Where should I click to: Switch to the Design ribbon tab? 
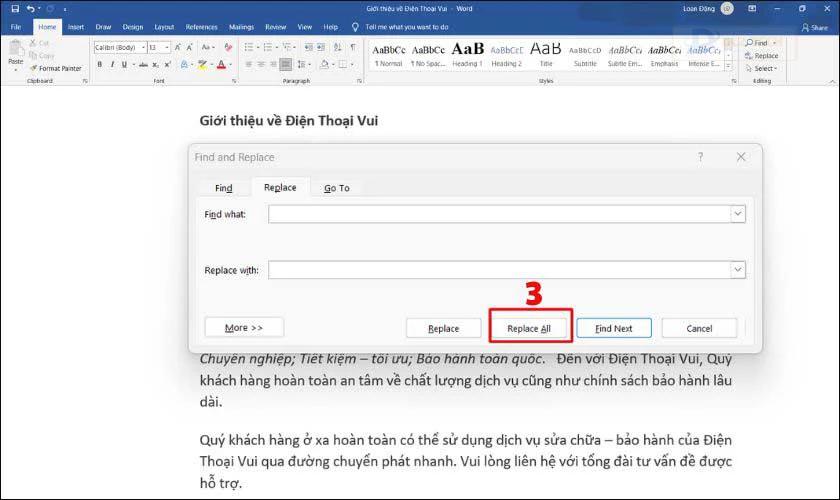point(132,27)
